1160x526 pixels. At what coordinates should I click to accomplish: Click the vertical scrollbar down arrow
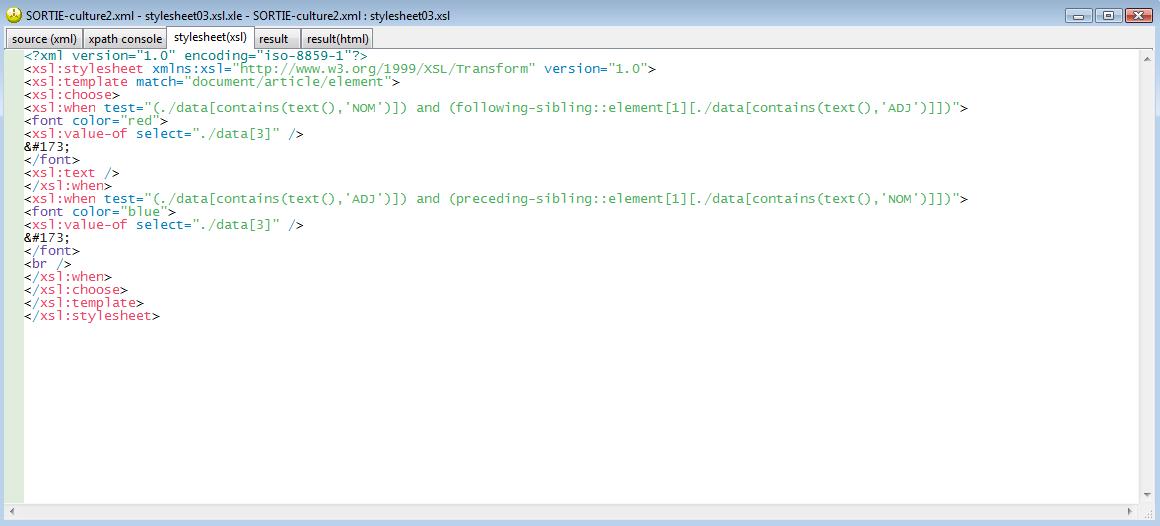(1146, 496)
